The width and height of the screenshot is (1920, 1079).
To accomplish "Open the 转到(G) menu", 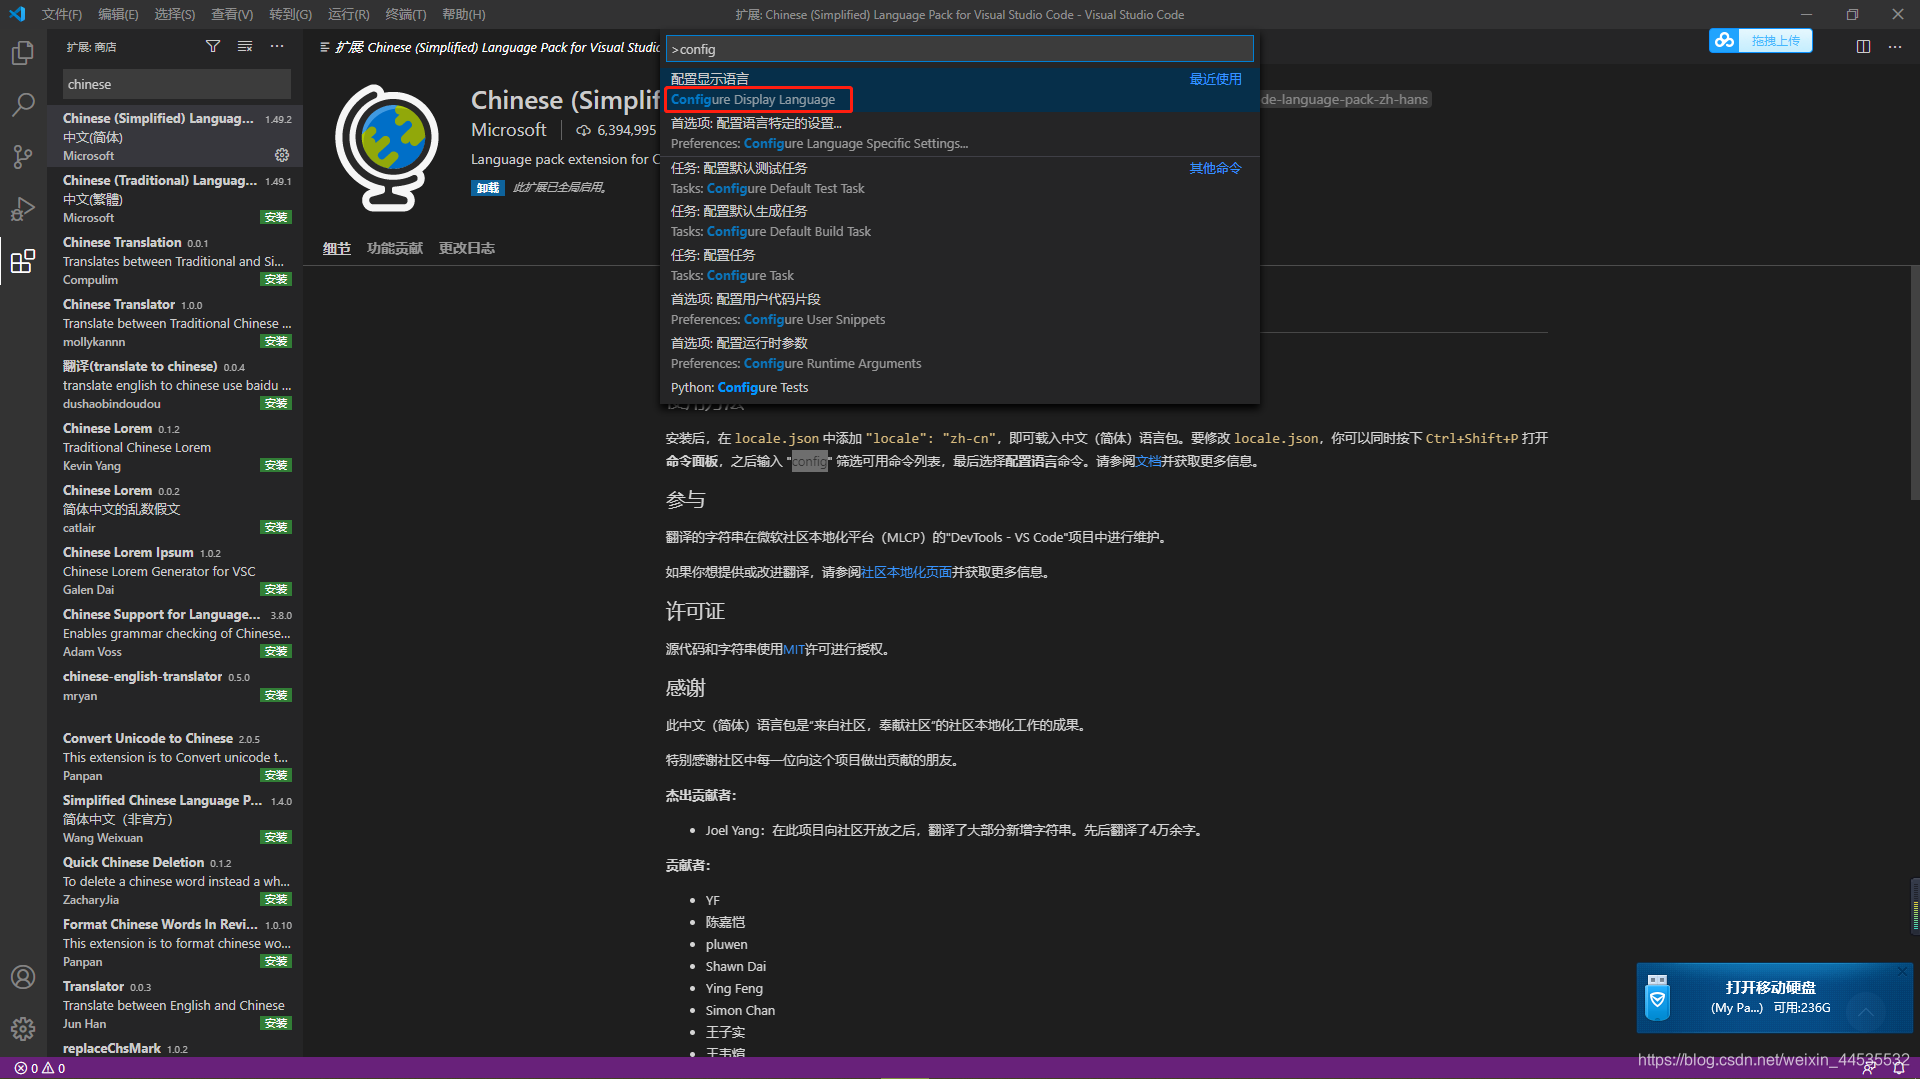I will (290, 14).
